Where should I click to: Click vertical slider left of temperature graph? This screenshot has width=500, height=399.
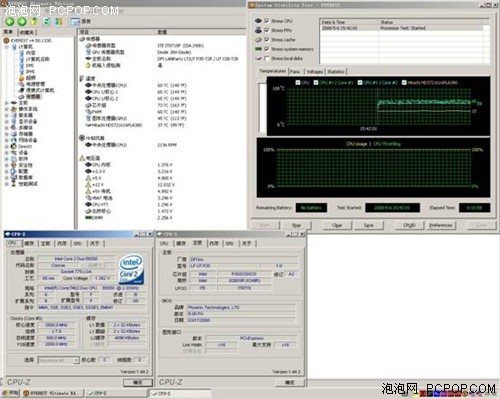coord(262,108)
